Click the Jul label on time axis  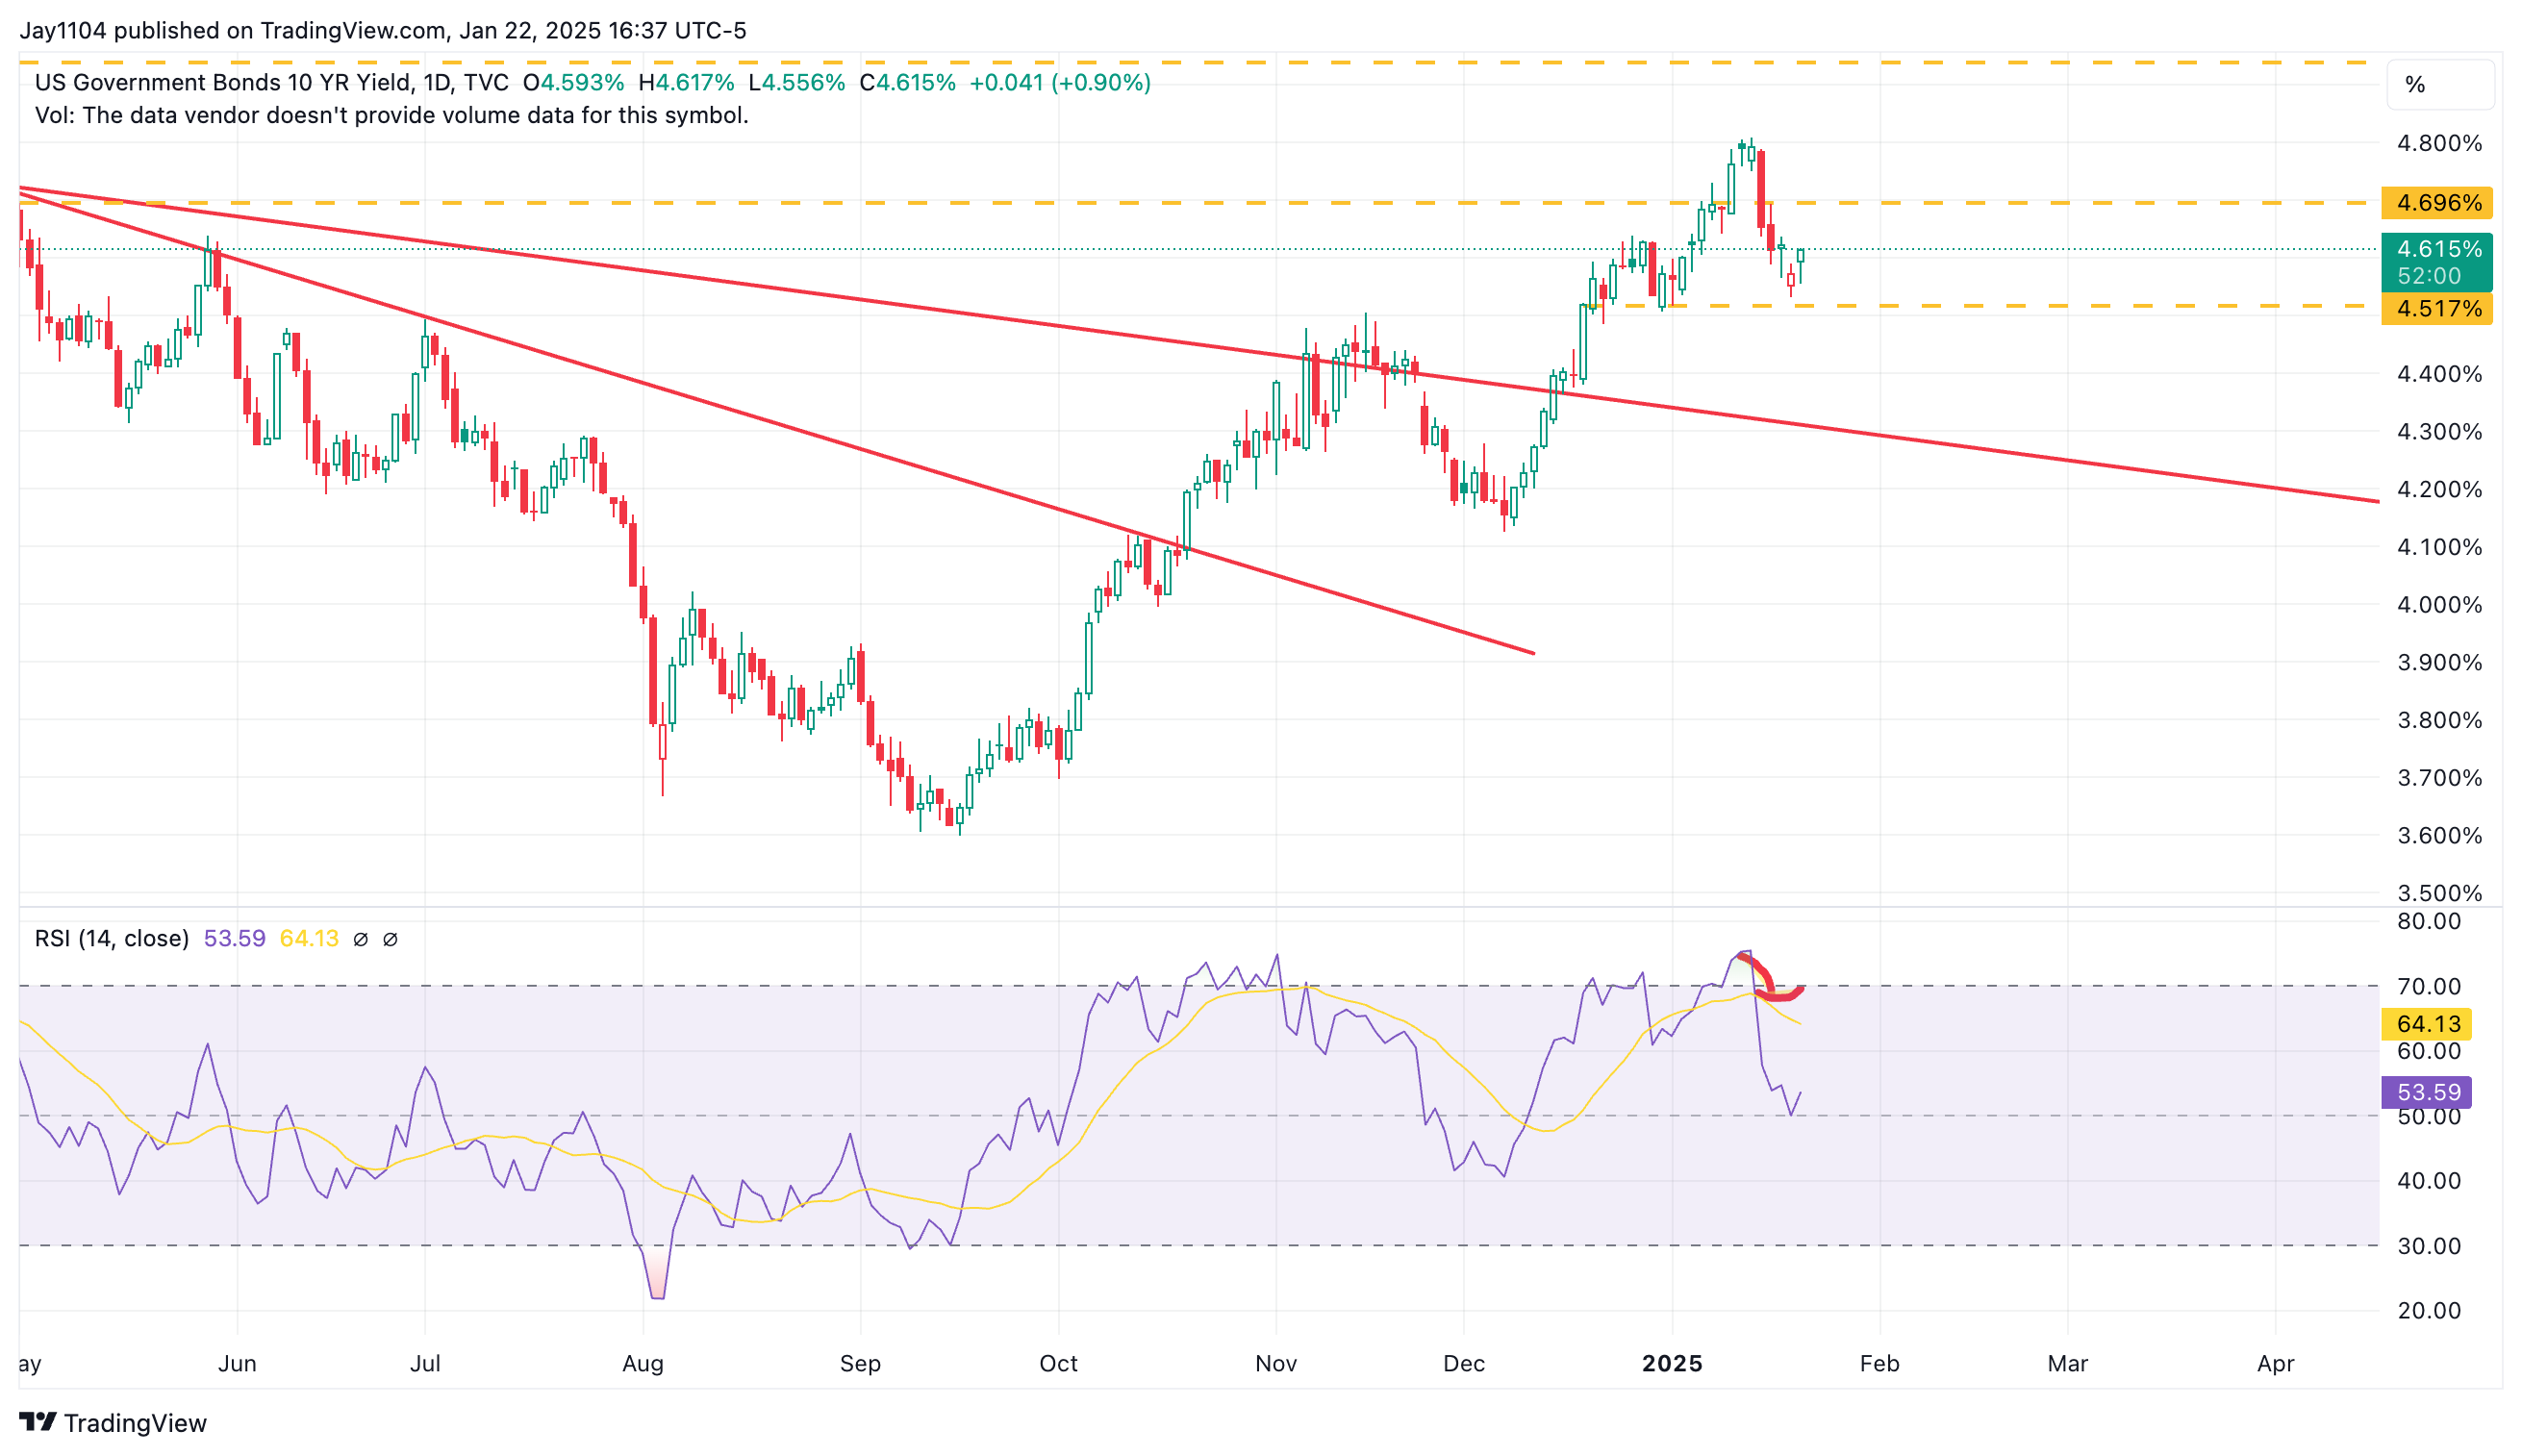(x=425, y=1363)
